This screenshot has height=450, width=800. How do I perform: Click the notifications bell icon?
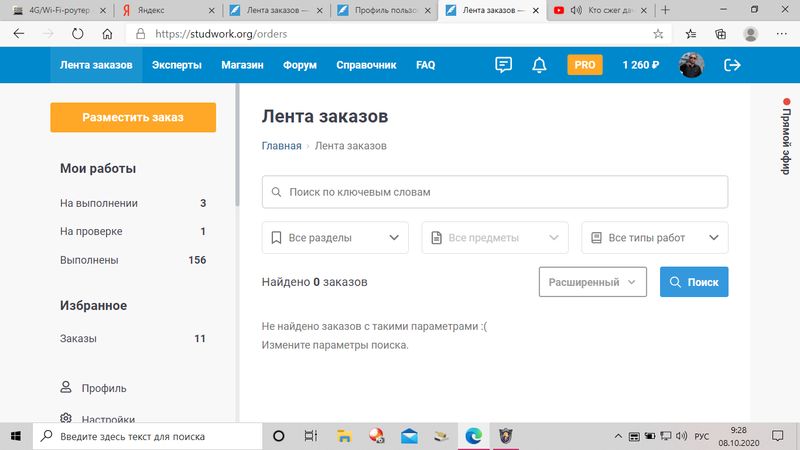[x=540, y=65]
